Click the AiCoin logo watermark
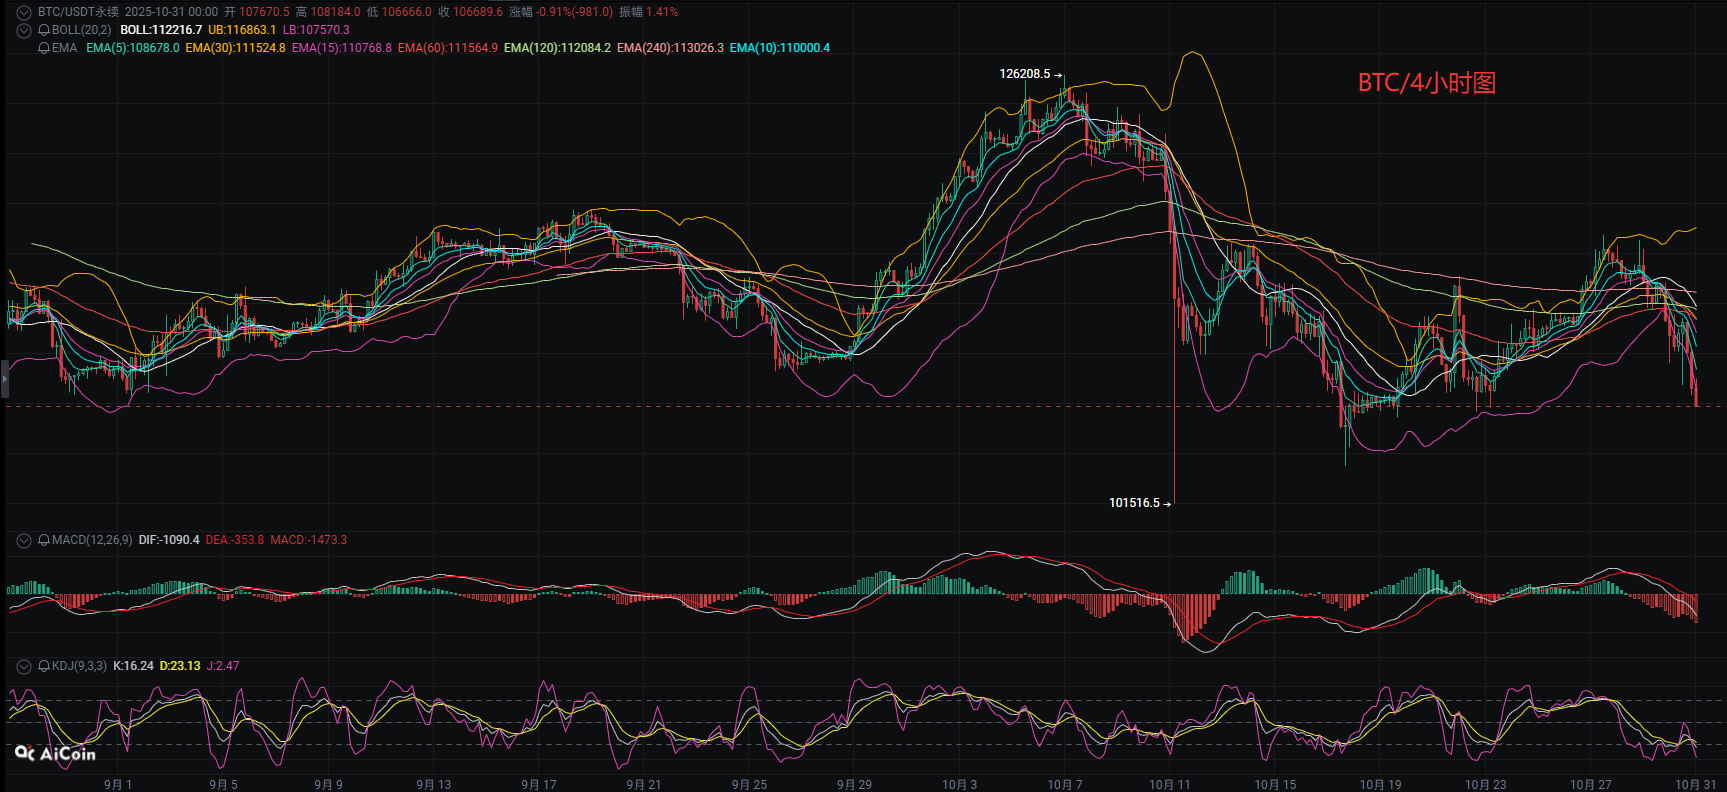1727x792 pixels. coord(56,754)
